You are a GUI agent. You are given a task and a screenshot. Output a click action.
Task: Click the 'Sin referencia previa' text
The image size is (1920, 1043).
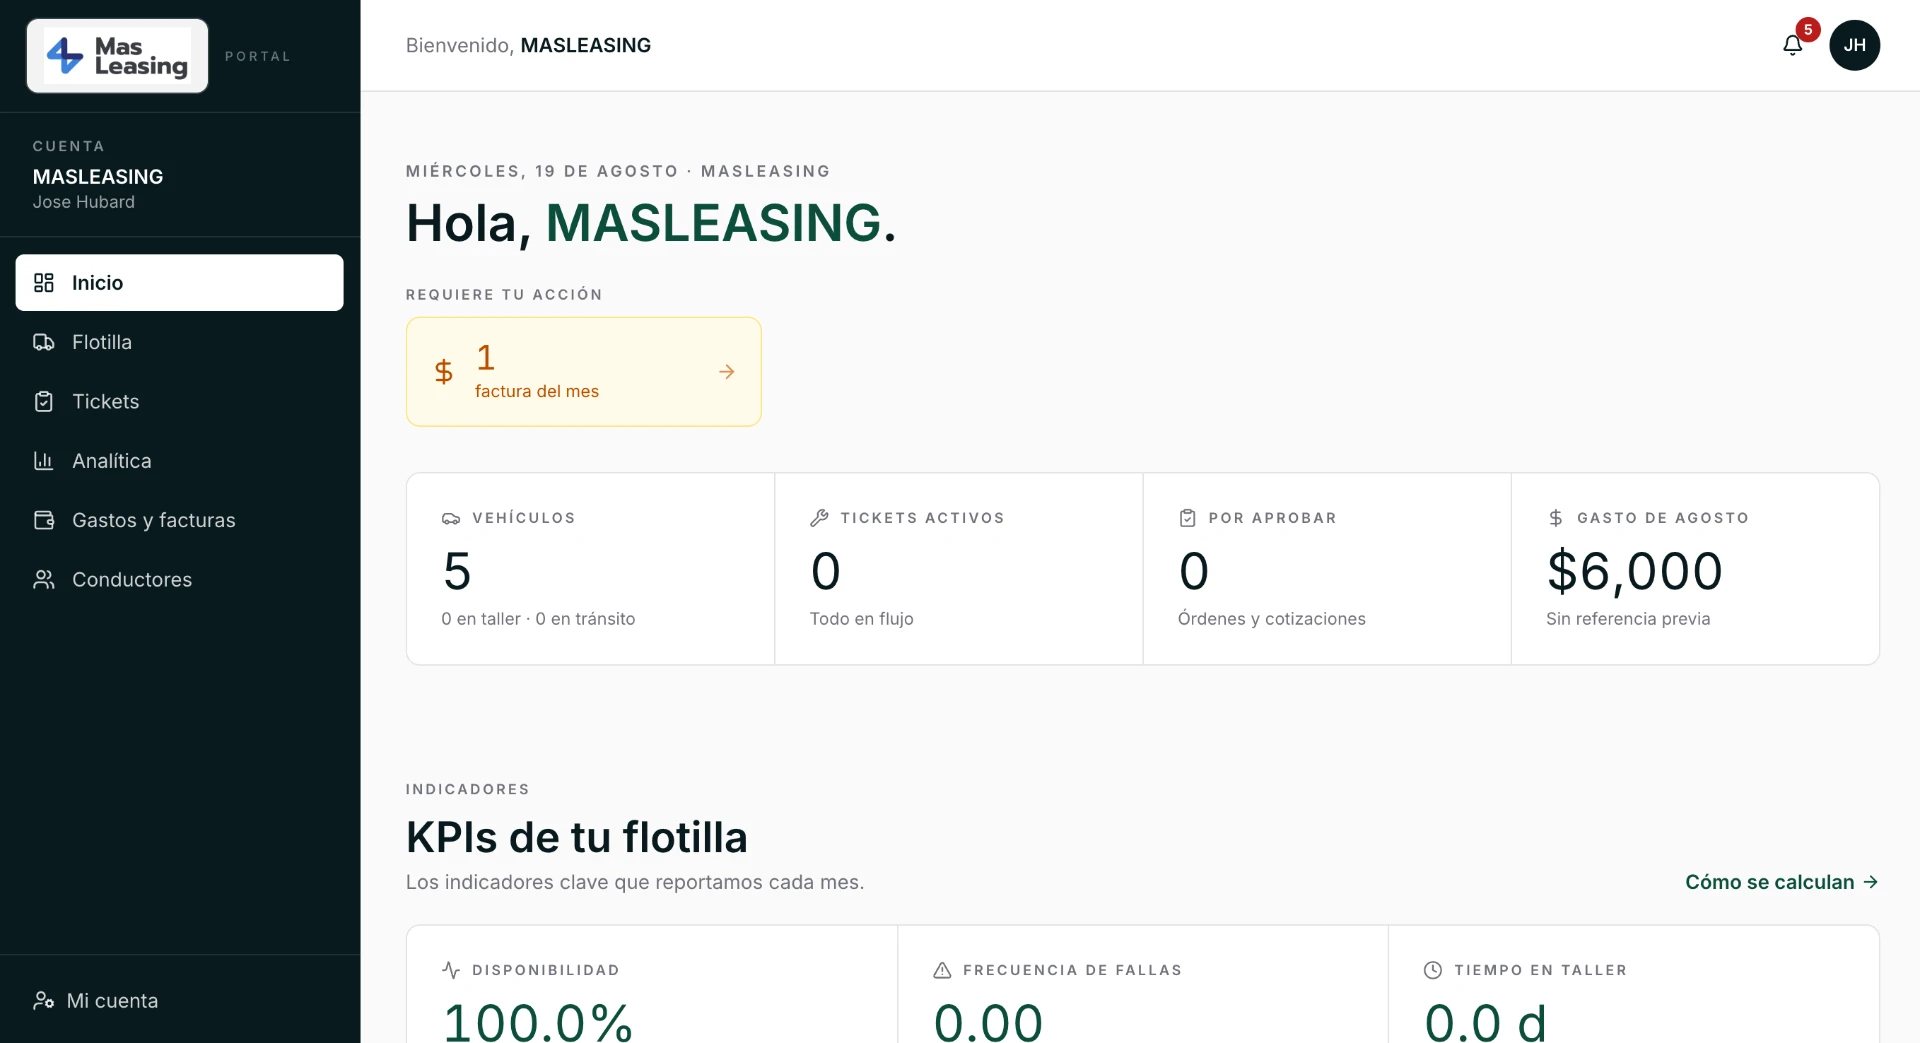1628,619
